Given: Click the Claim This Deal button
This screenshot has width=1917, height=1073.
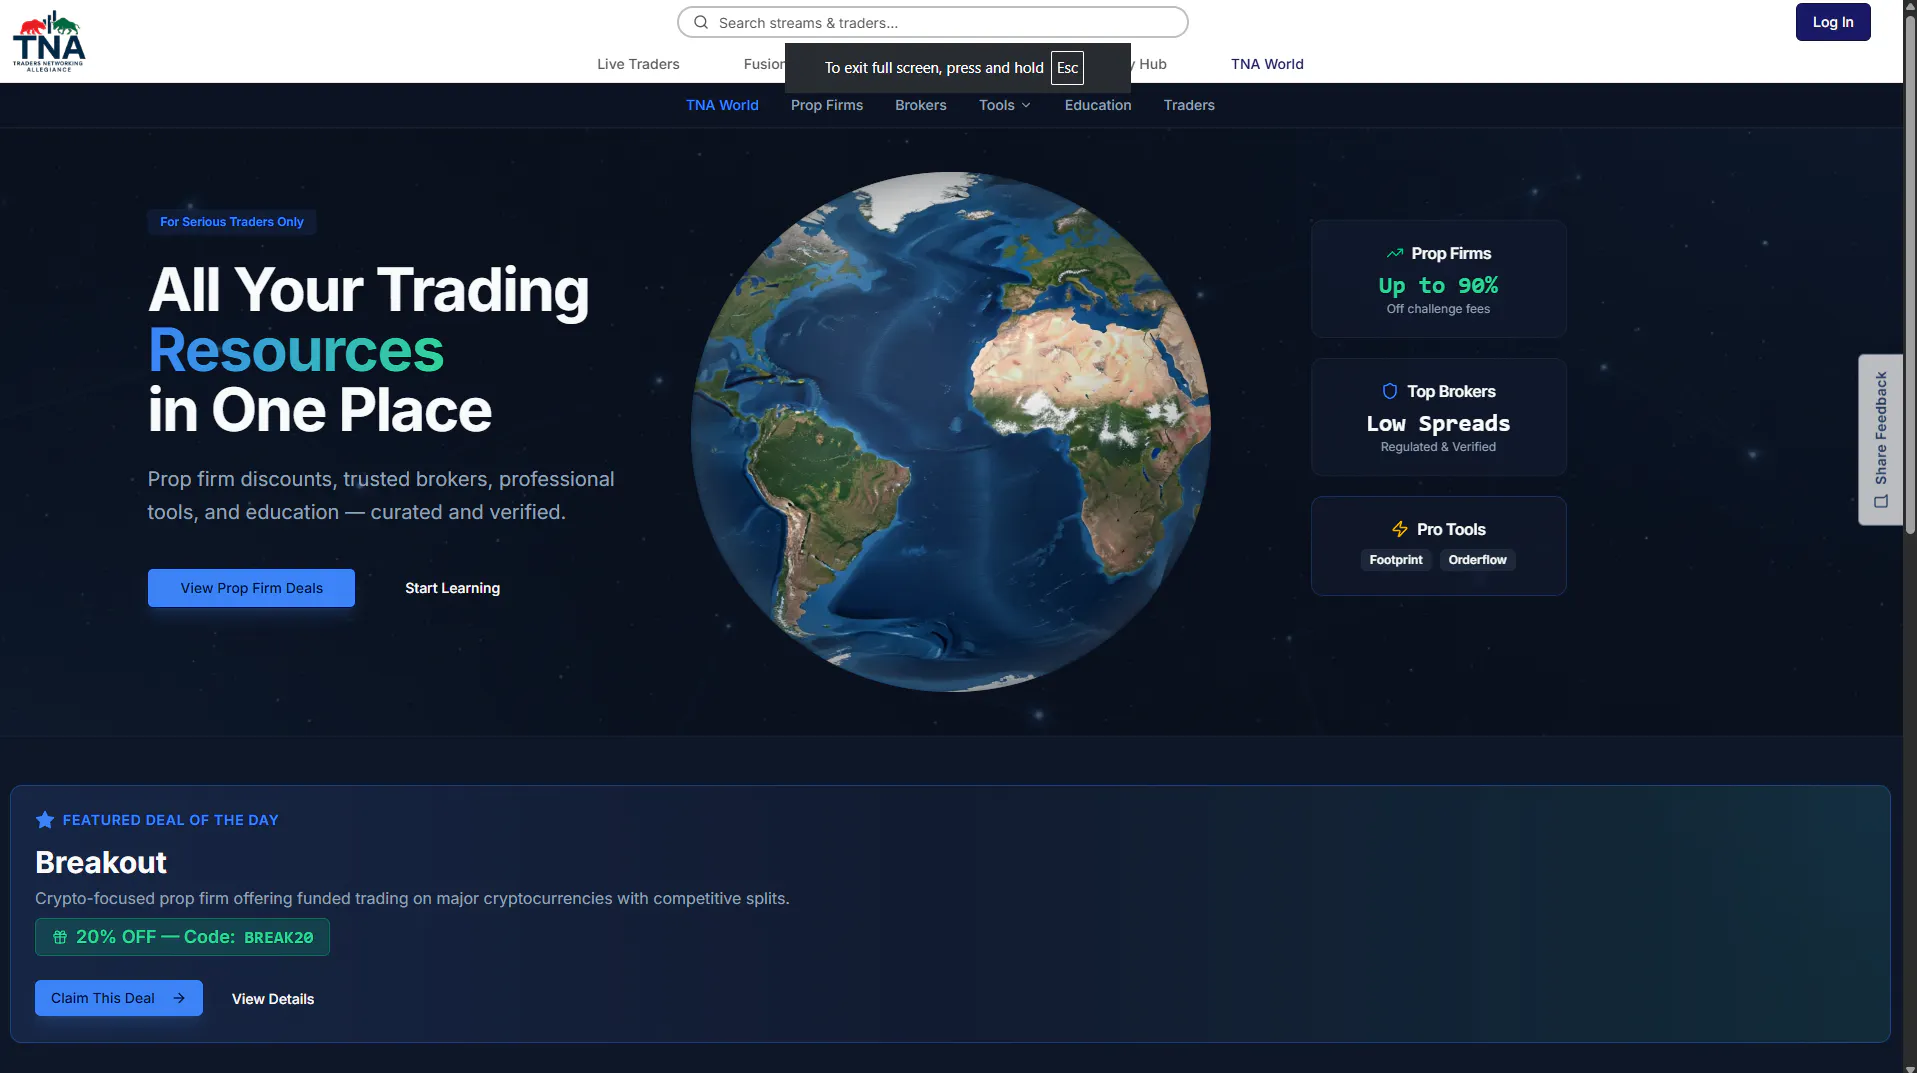Looking at the screenshot, I should point(119,998).
